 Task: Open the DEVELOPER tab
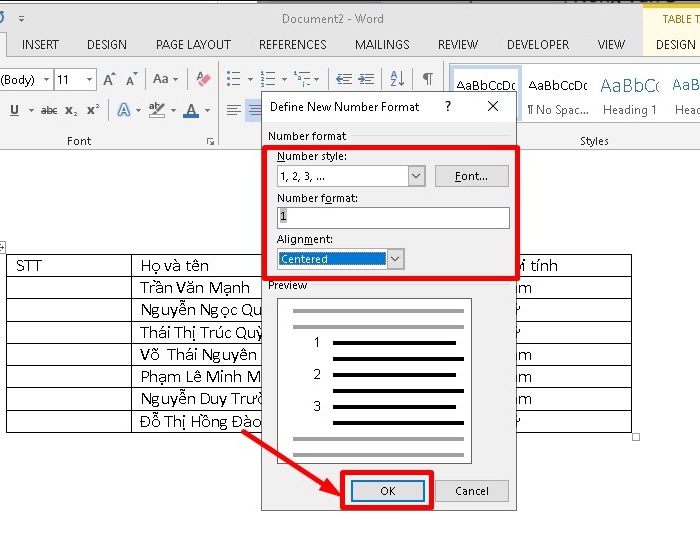[538, 45]
